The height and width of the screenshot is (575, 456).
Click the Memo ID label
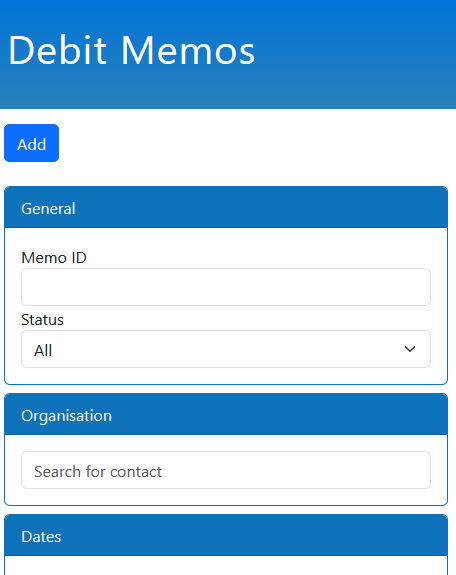54,258
